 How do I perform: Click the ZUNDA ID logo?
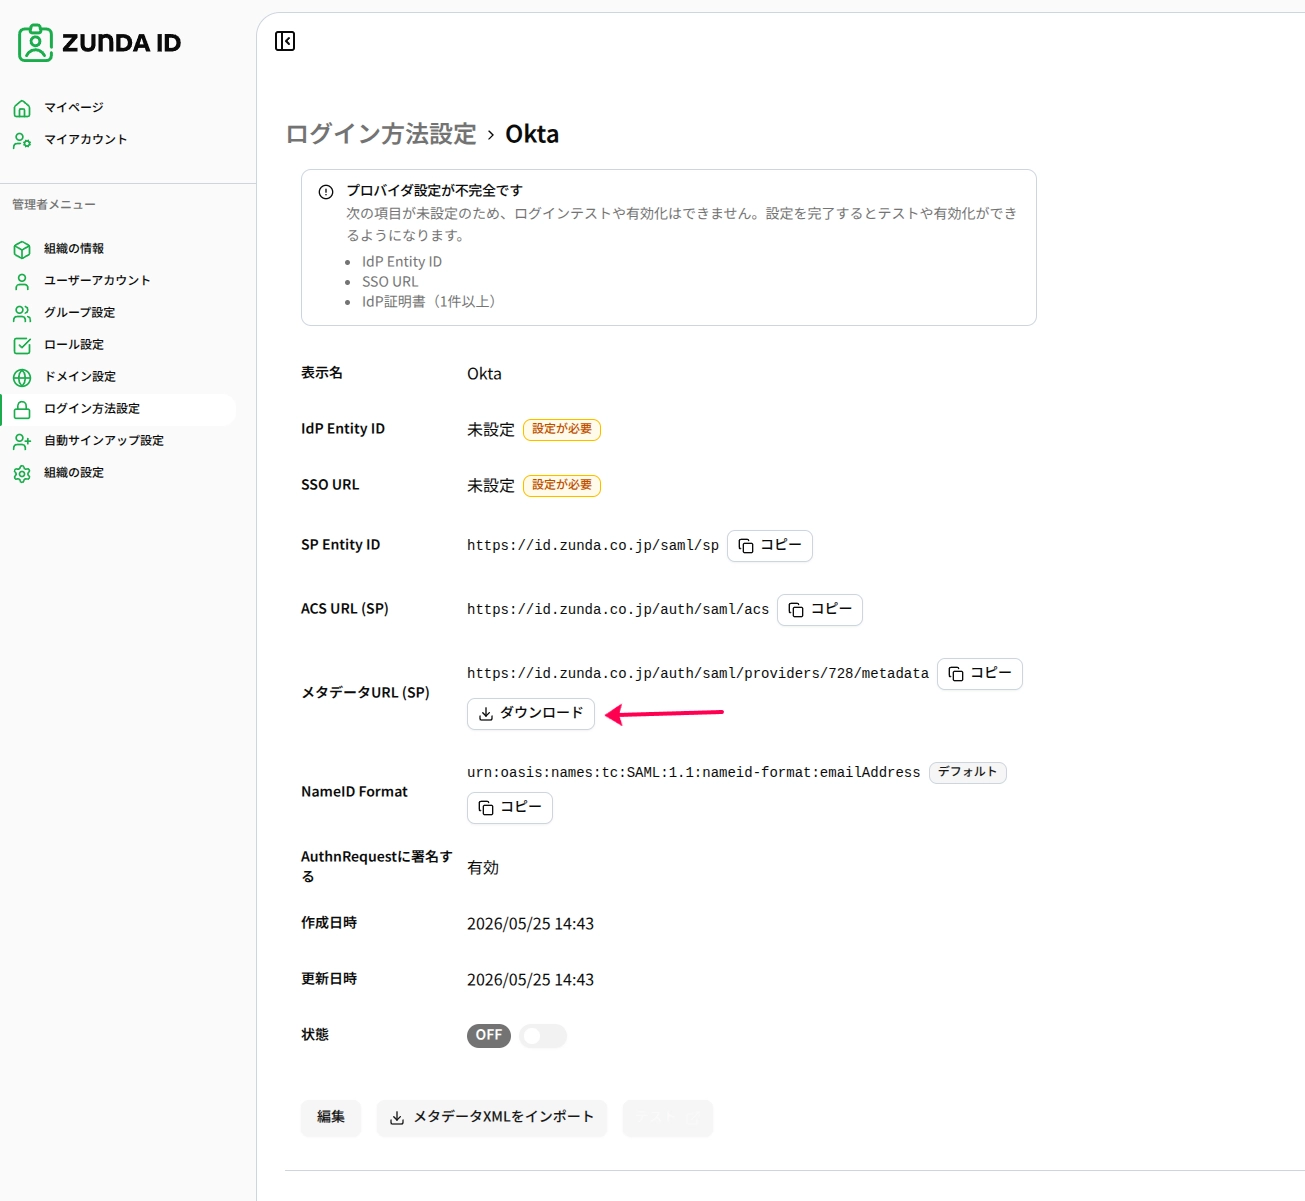click(99, 43)
